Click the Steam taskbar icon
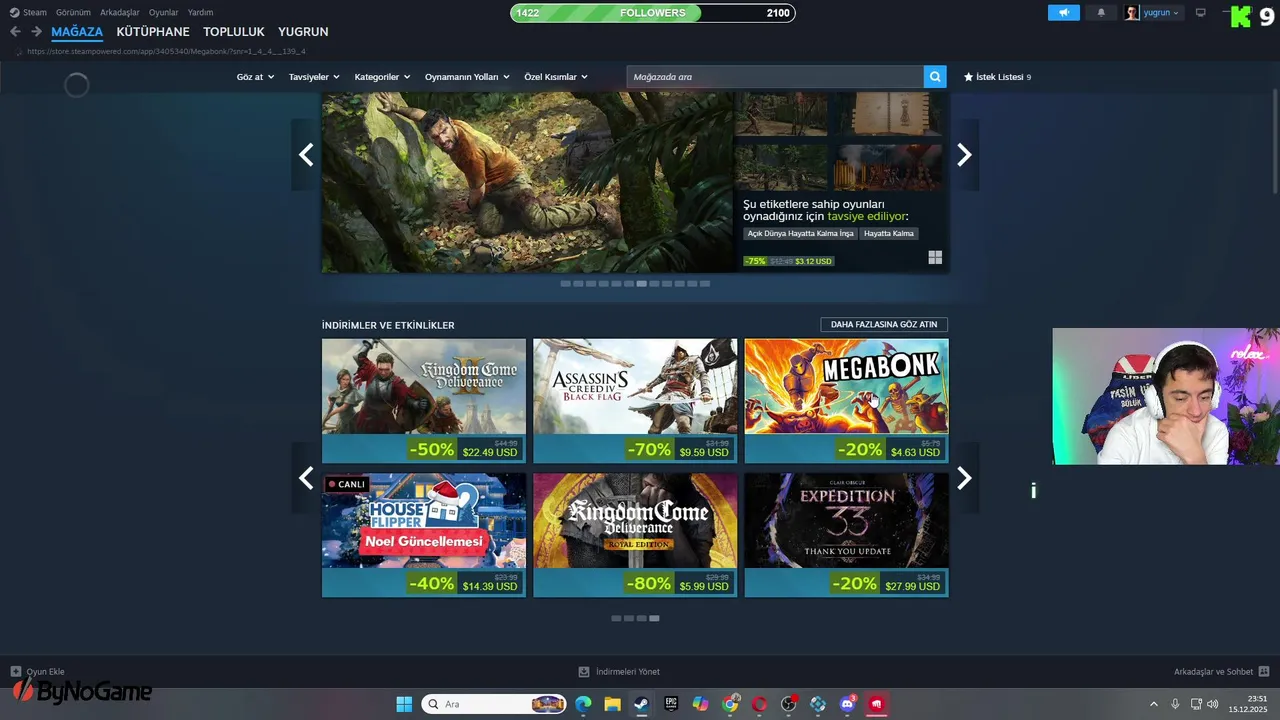The image size is (1280, 720). coord(641,704)
